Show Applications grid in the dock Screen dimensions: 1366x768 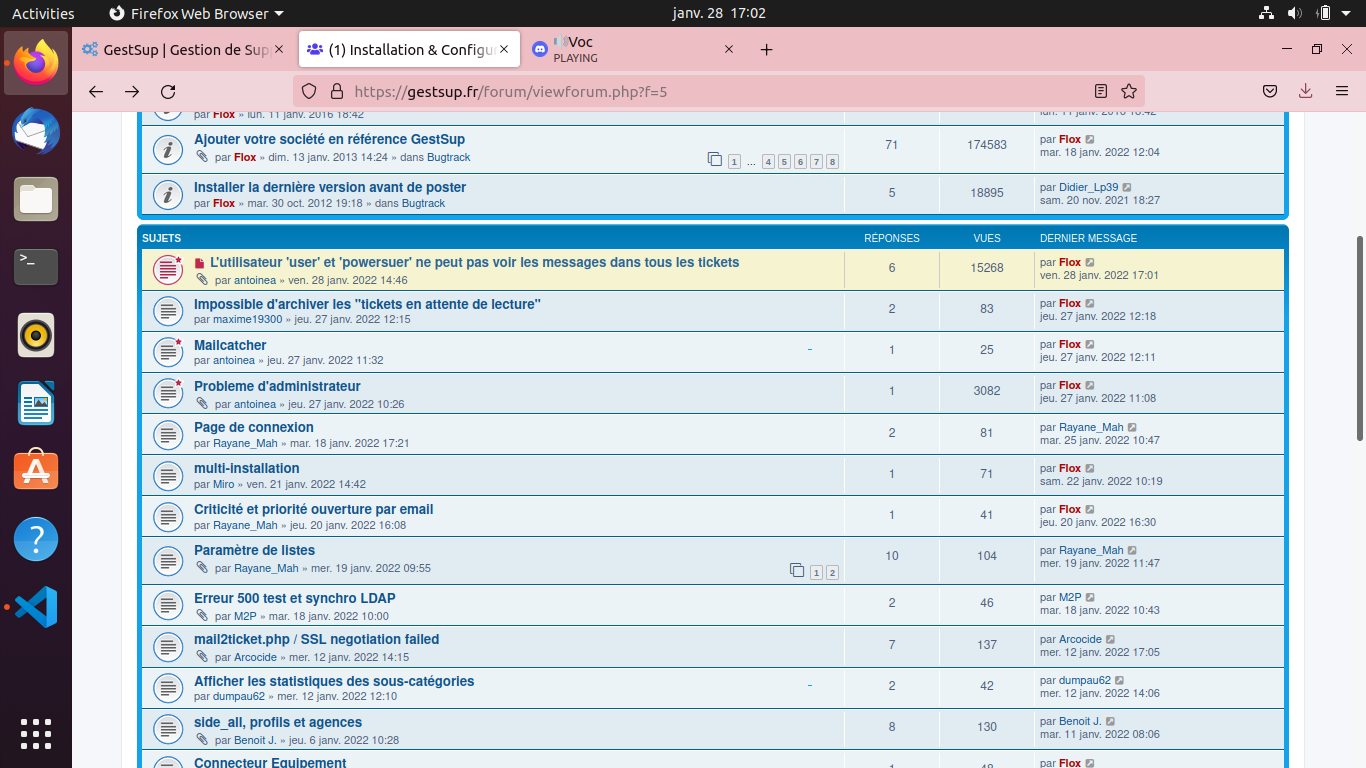[x=36, y=733]
